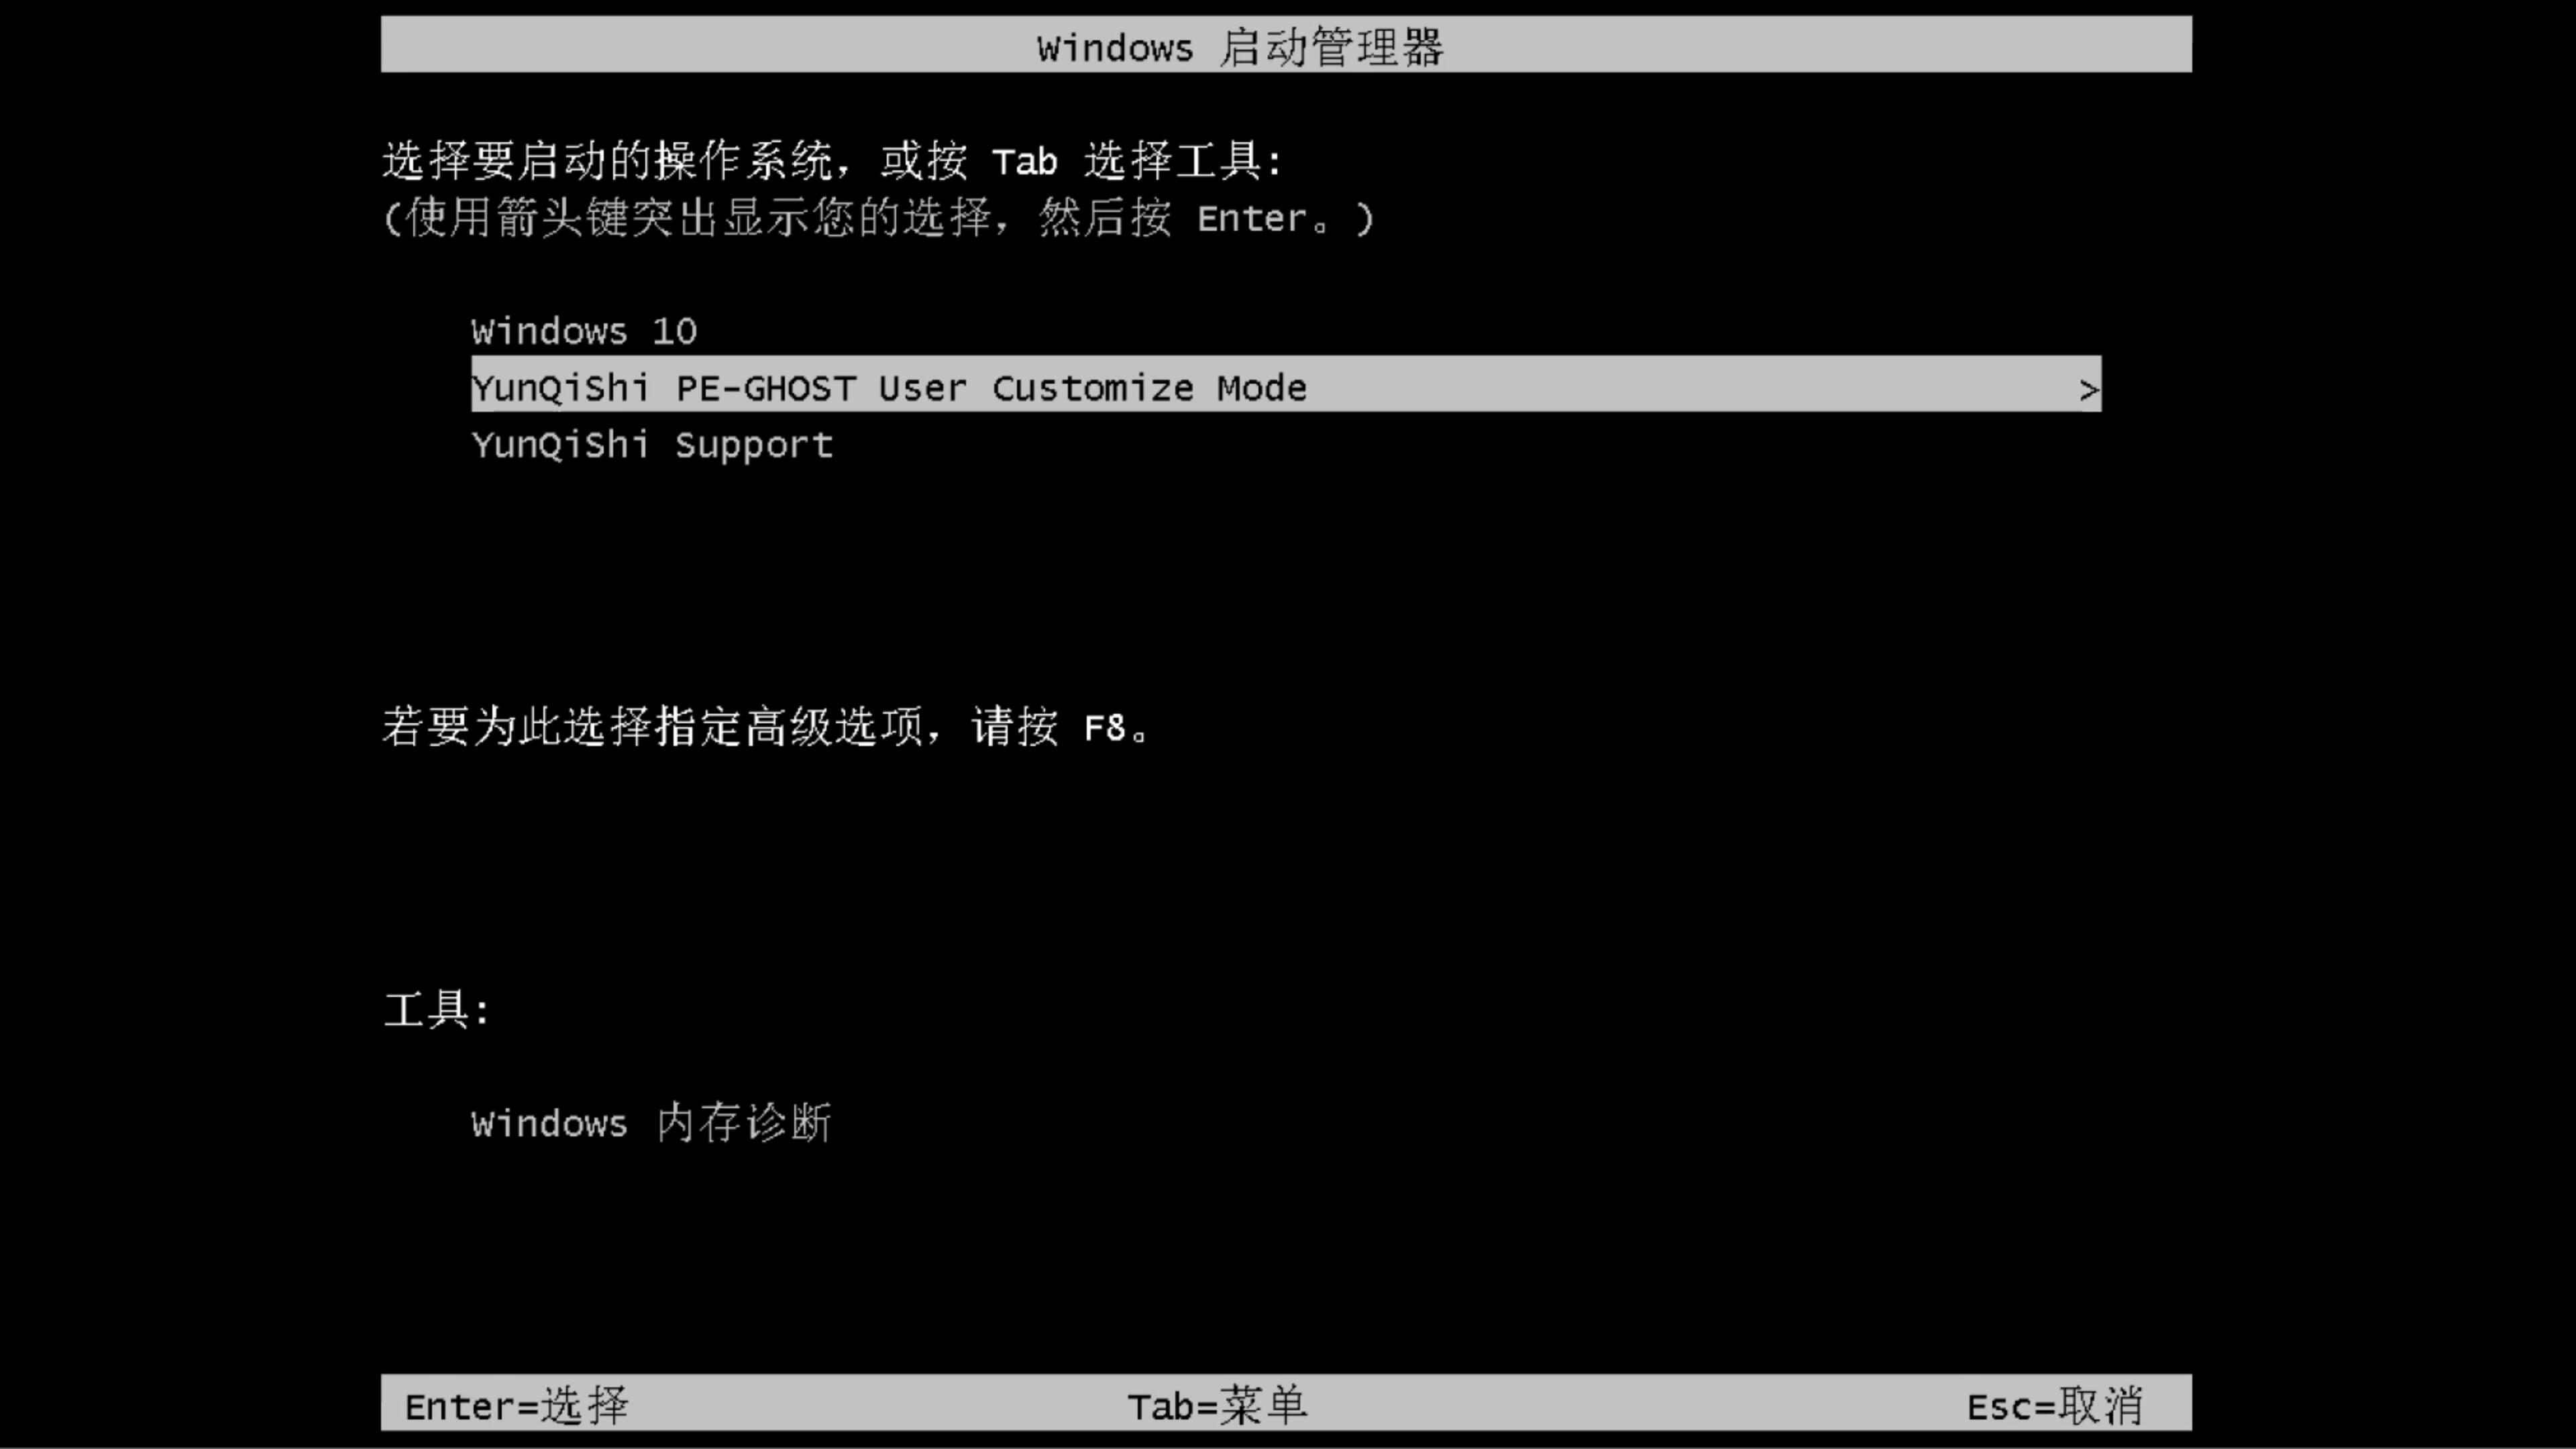Select Windows 10 boot option
Image resolution: width=2576 pixels, height=1449 pixels.
(x=584, y=331)
